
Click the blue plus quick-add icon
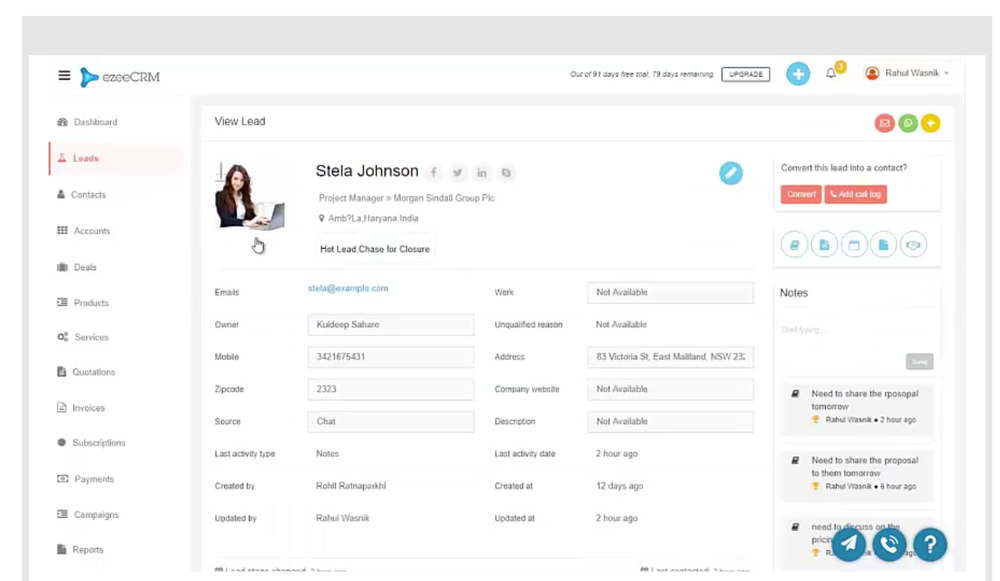coord(798,73)
